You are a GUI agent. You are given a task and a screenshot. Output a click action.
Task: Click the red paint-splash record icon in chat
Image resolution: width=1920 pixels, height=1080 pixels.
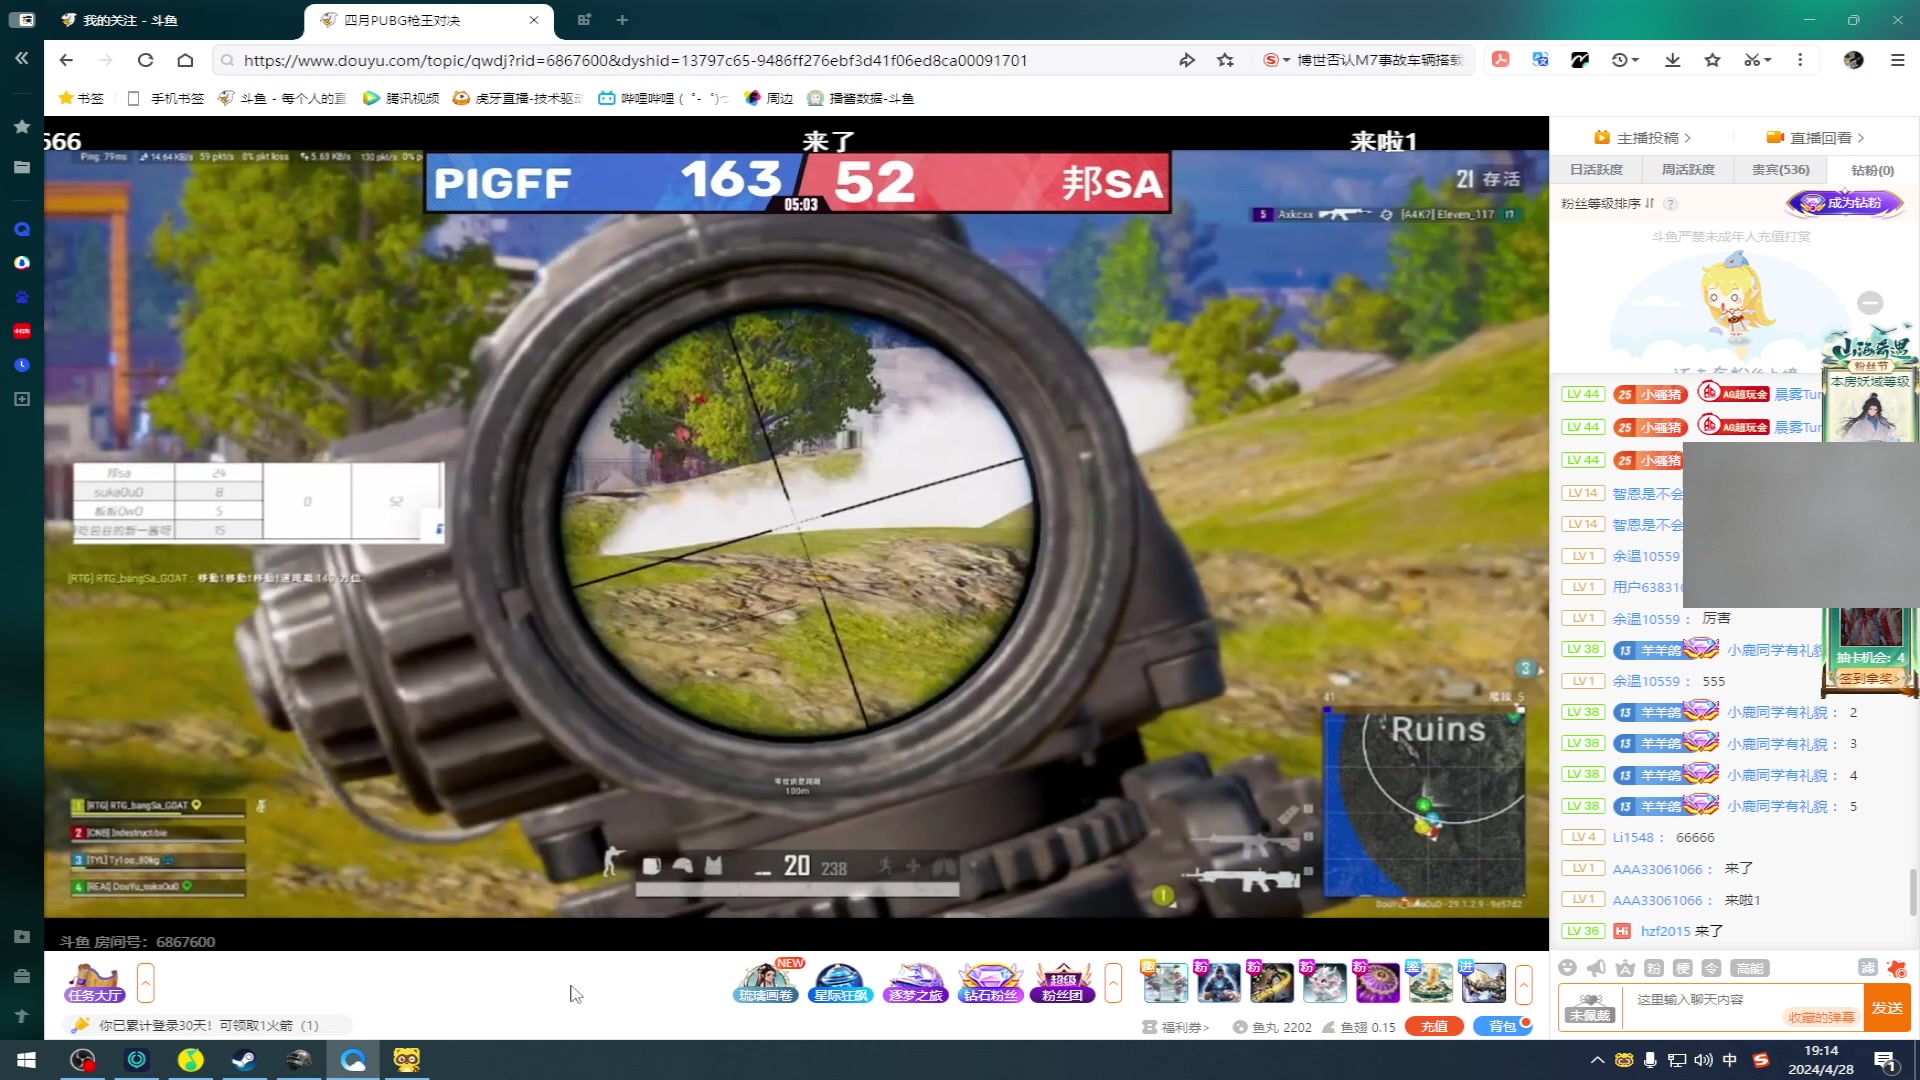coord(1897,968)
